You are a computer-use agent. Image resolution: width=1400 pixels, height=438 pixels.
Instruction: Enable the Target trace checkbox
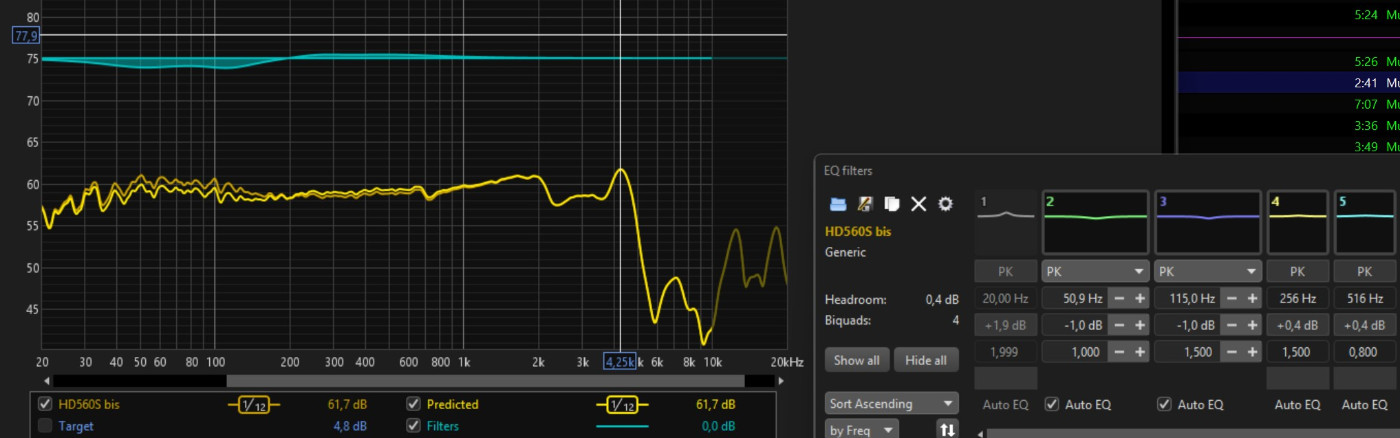click(x=44, y=426)
